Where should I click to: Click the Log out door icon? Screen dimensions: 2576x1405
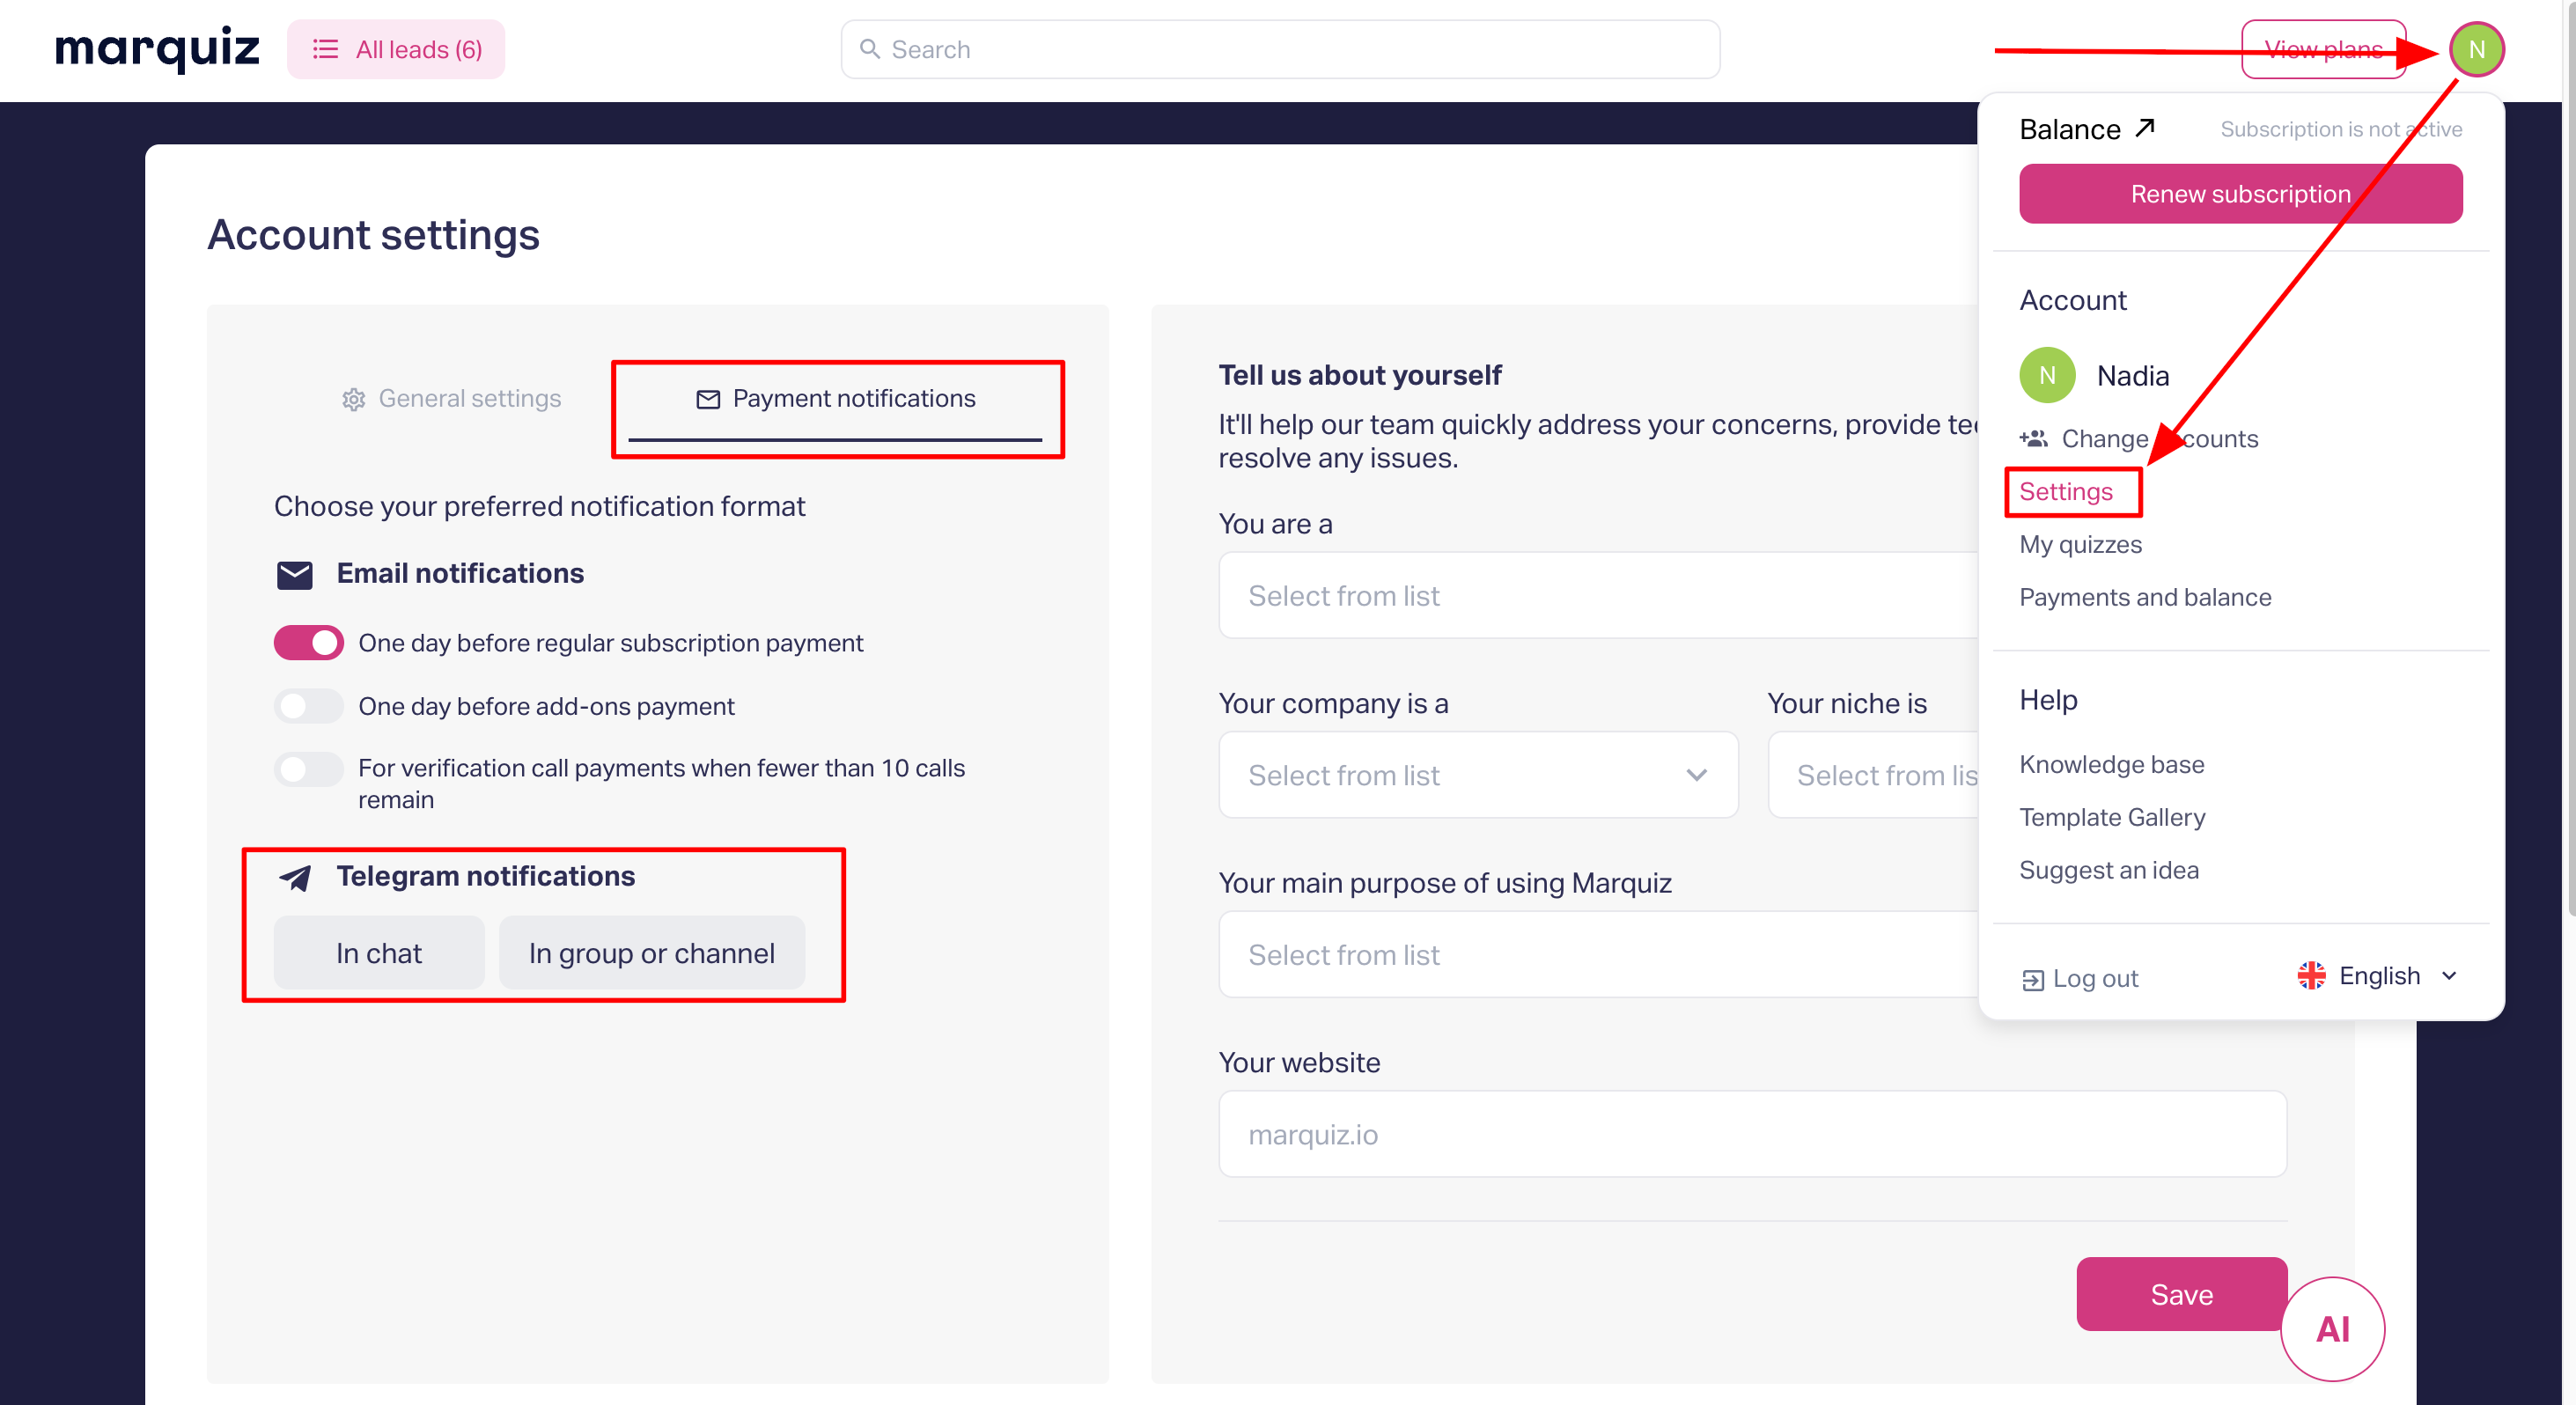(2032, 980)
